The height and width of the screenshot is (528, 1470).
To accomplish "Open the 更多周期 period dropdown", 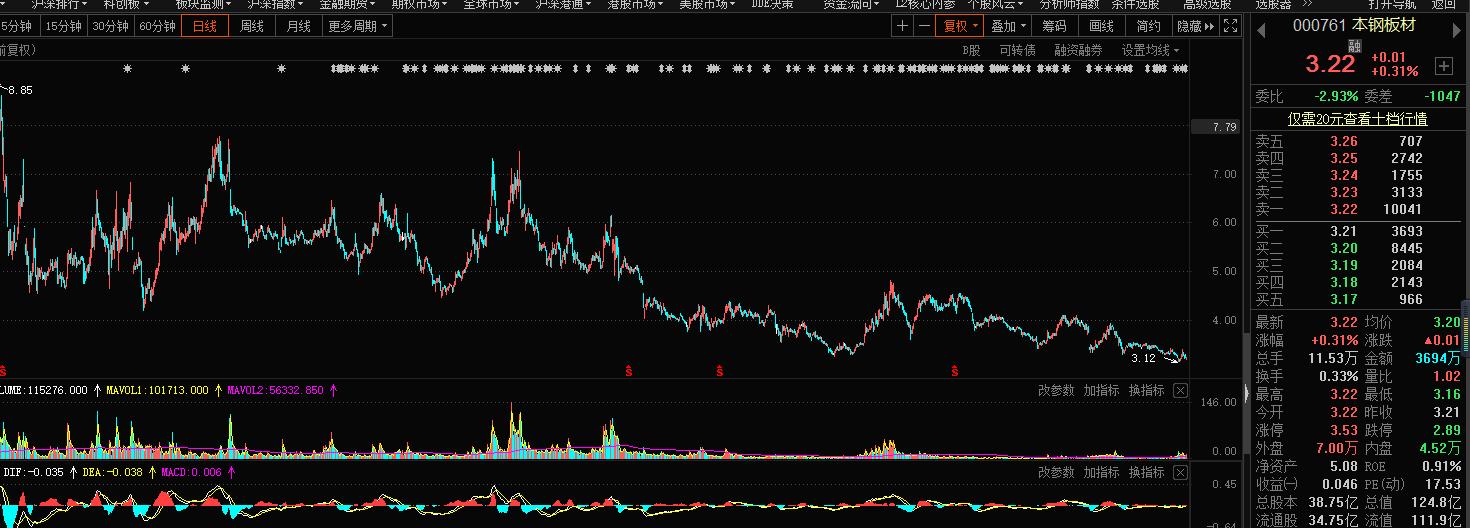I will click(x=357, y=26).
